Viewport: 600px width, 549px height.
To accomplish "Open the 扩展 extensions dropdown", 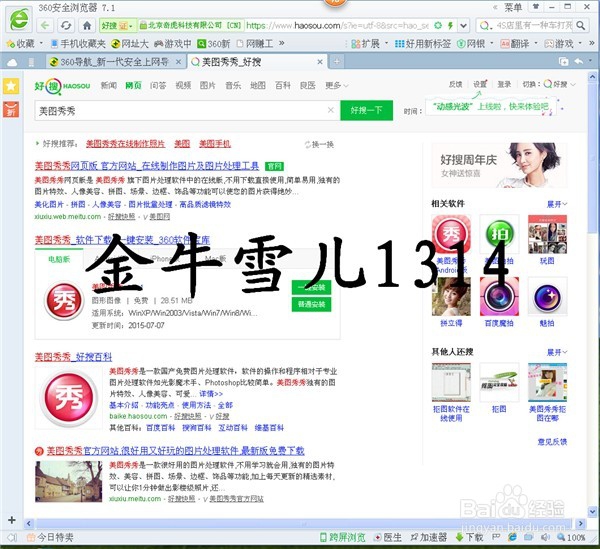I will [x=369, y=44].
